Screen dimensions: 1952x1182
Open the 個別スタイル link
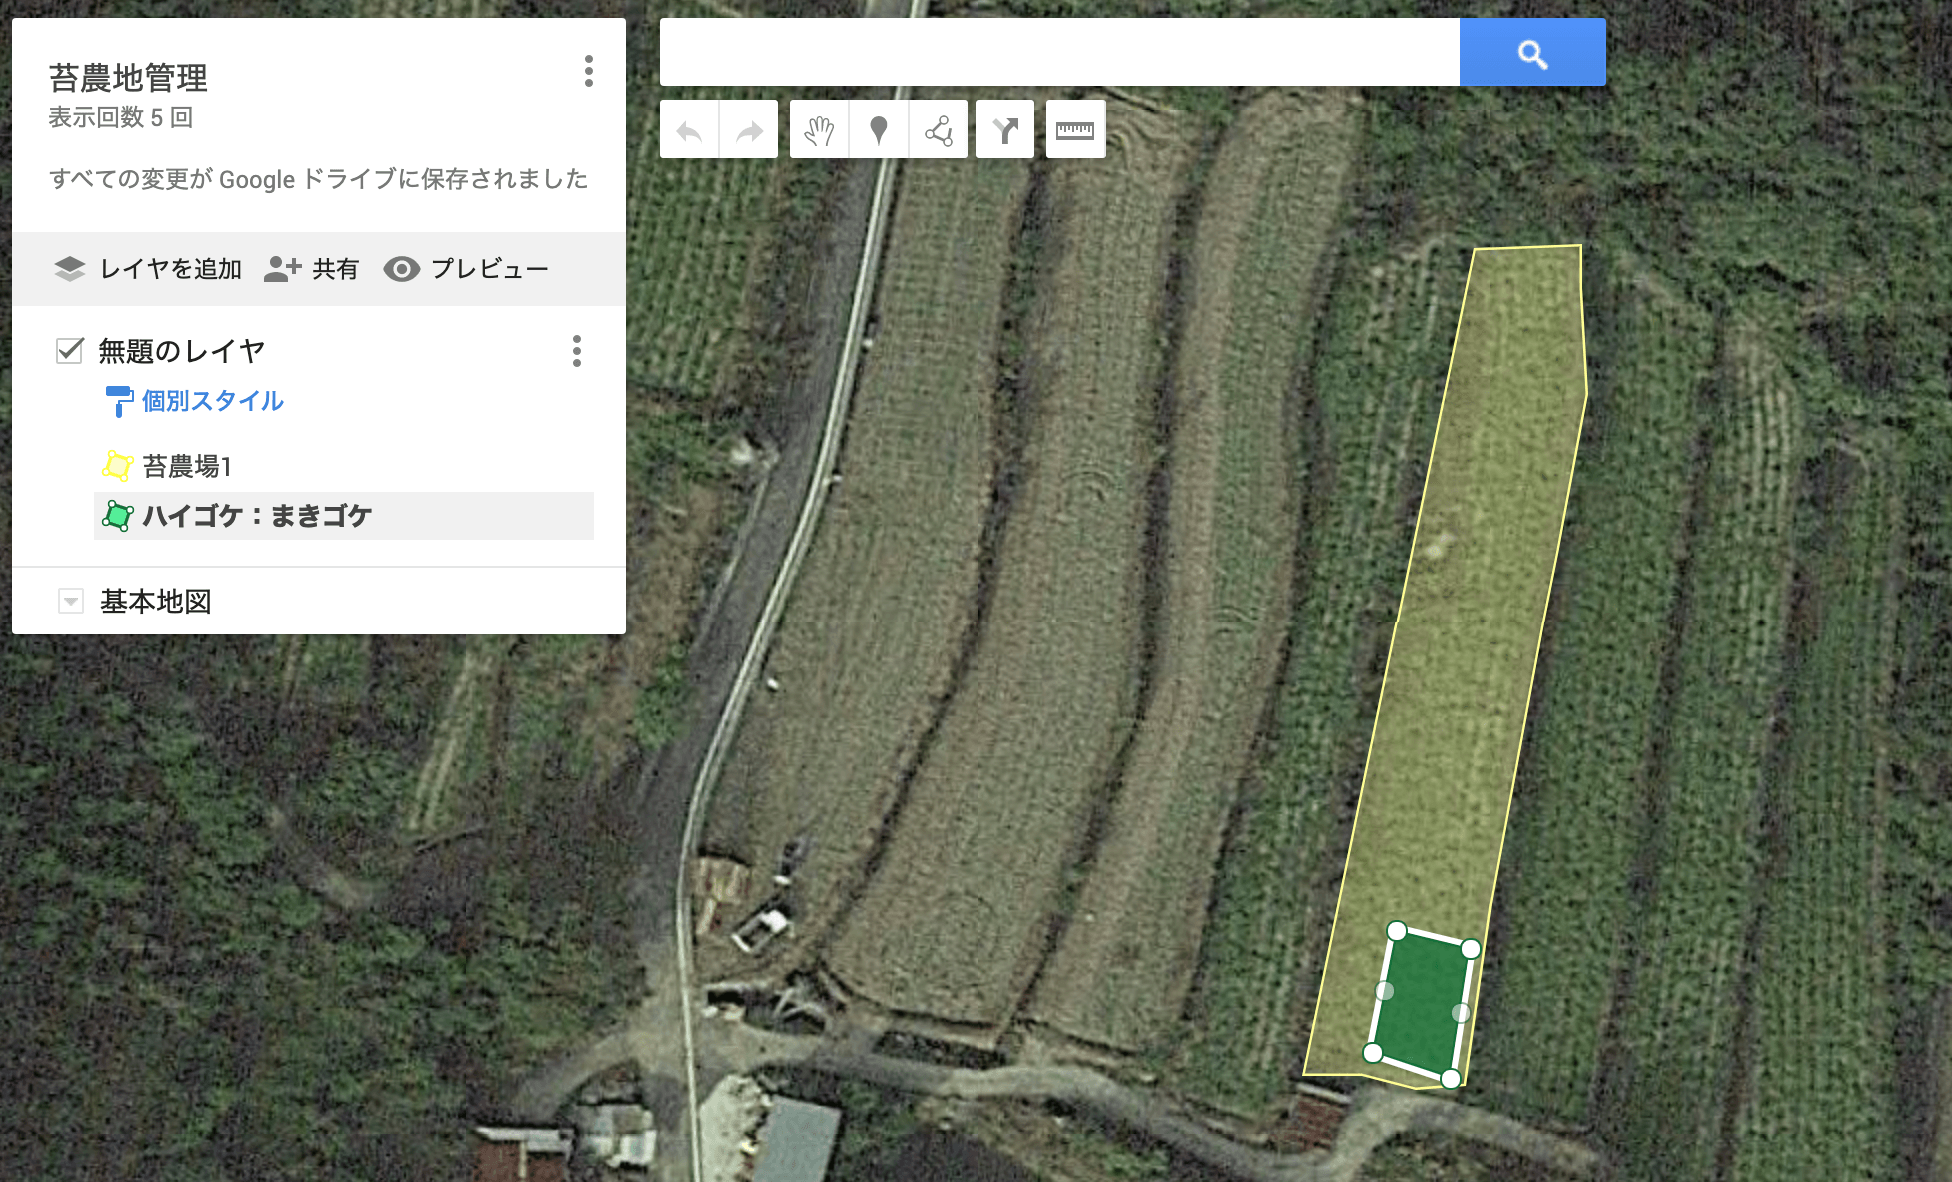coord(213,401)
